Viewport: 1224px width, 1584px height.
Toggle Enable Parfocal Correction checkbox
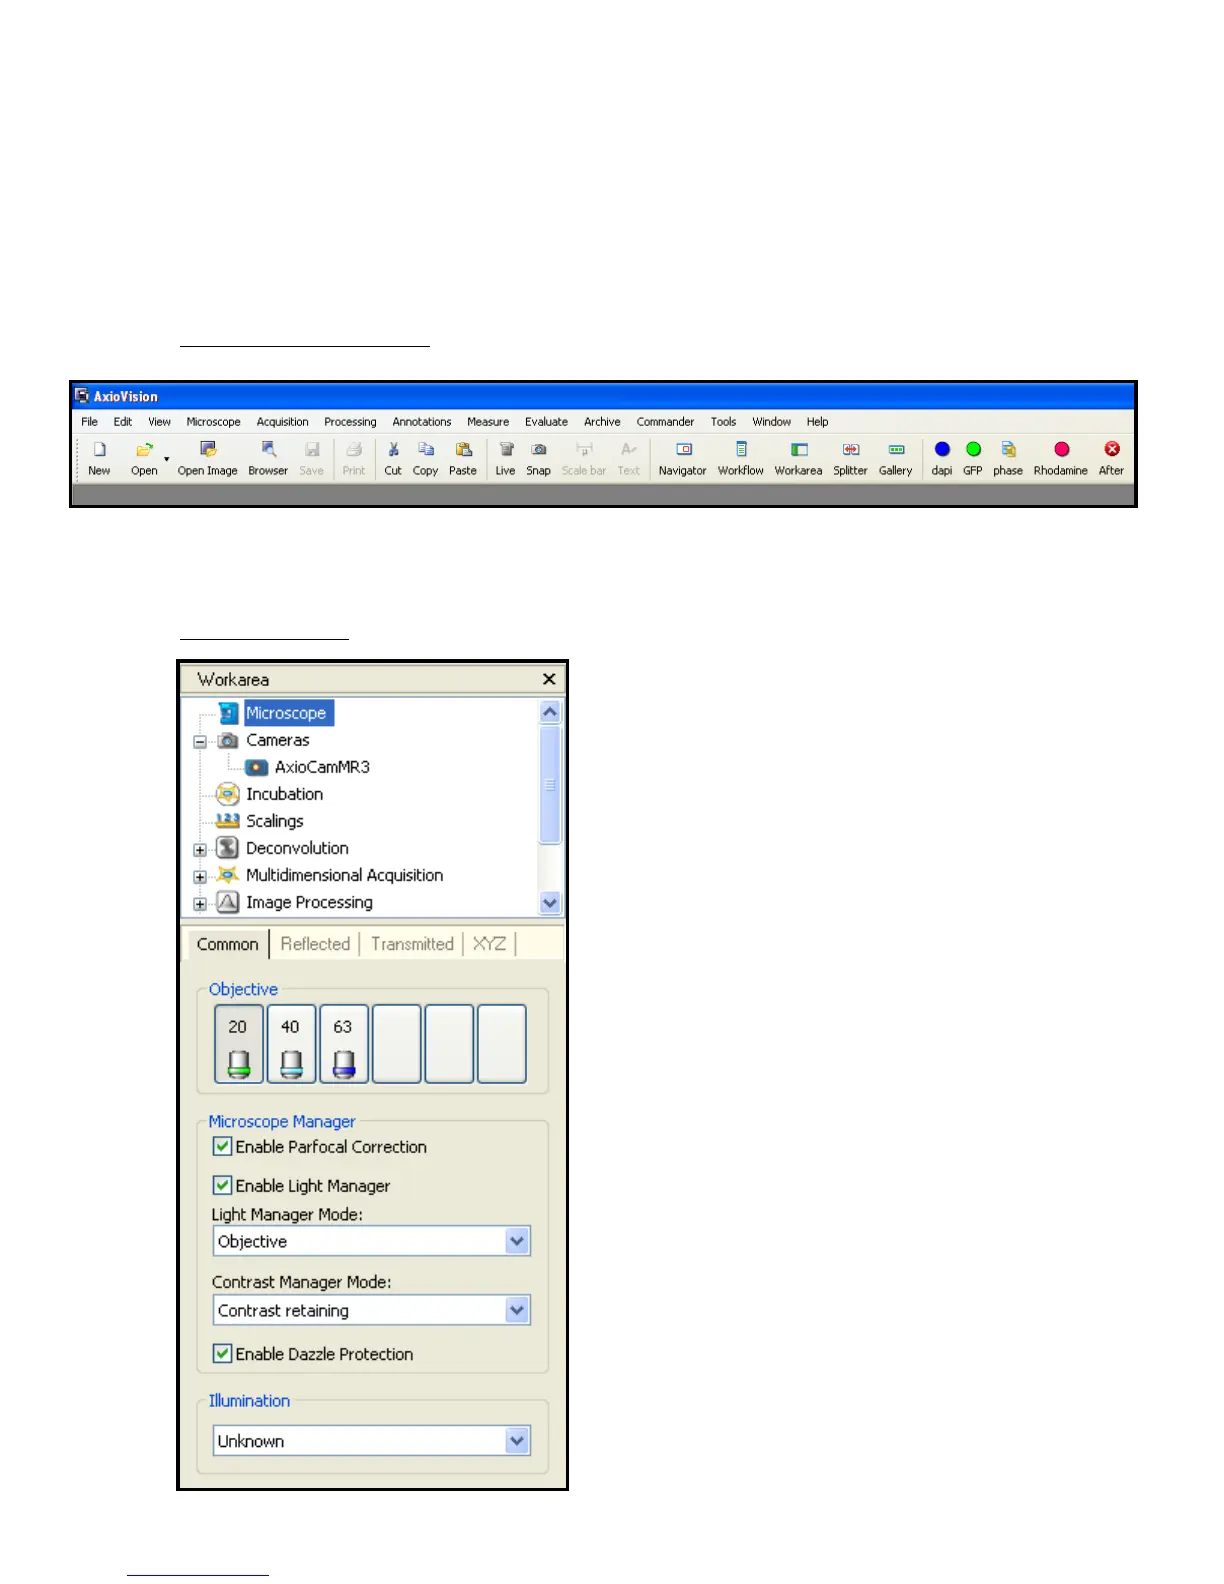click(x=222, y=1146)
